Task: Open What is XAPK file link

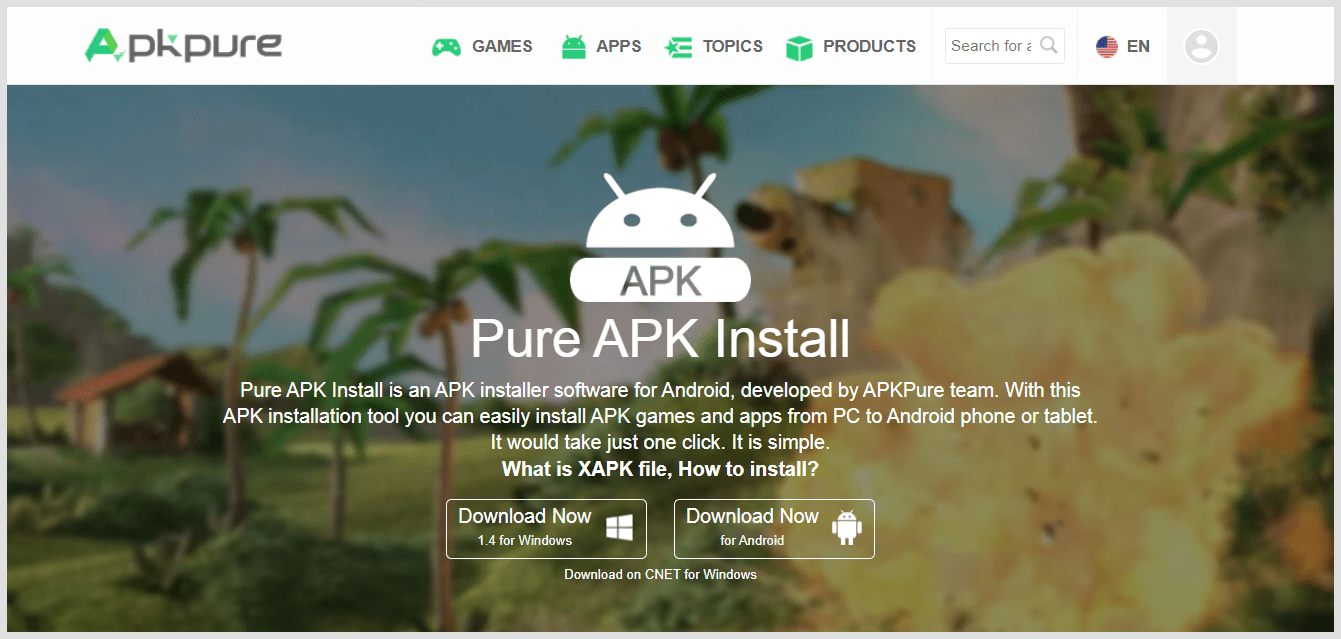Action: point(660,468)
